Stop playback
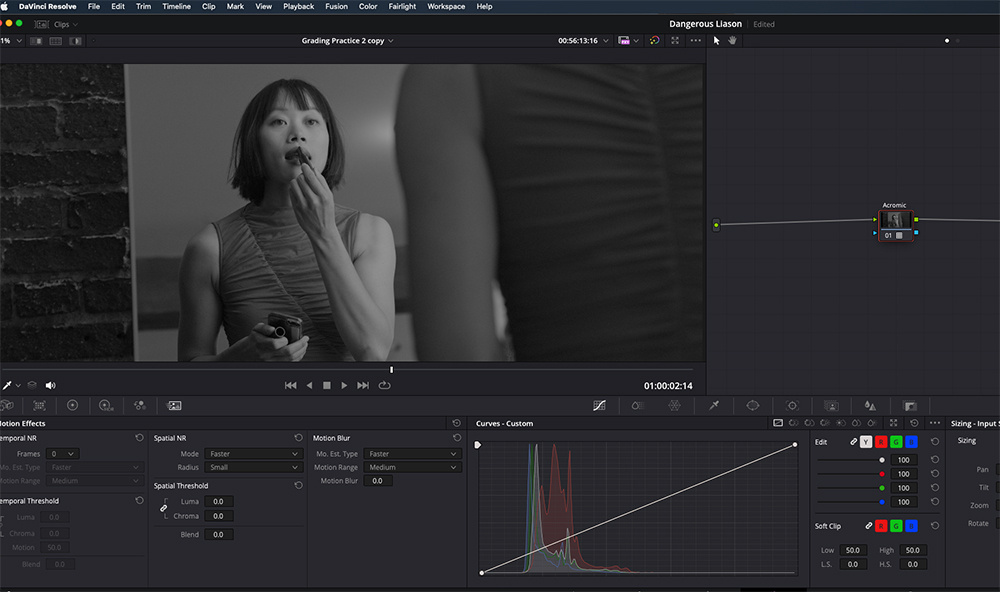 tap(327, 385)
